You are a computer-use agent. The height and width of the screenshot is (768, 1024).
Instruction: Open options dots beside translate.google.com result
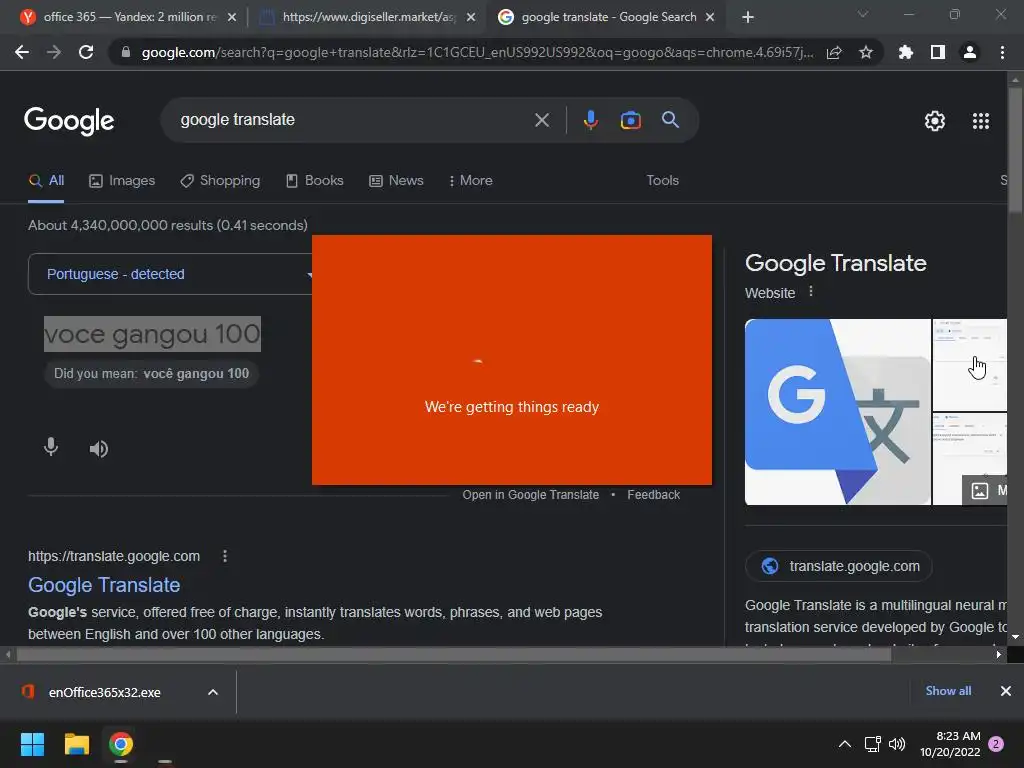click(x=225, y=556)
